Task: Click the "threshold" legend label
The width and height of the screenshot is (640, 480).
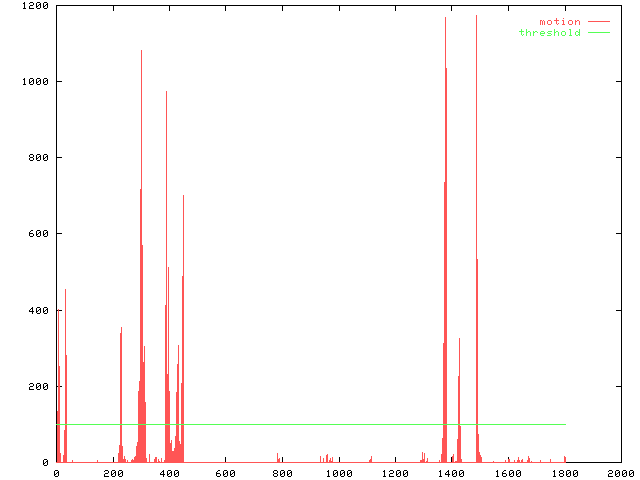Action: coord(549,33)
